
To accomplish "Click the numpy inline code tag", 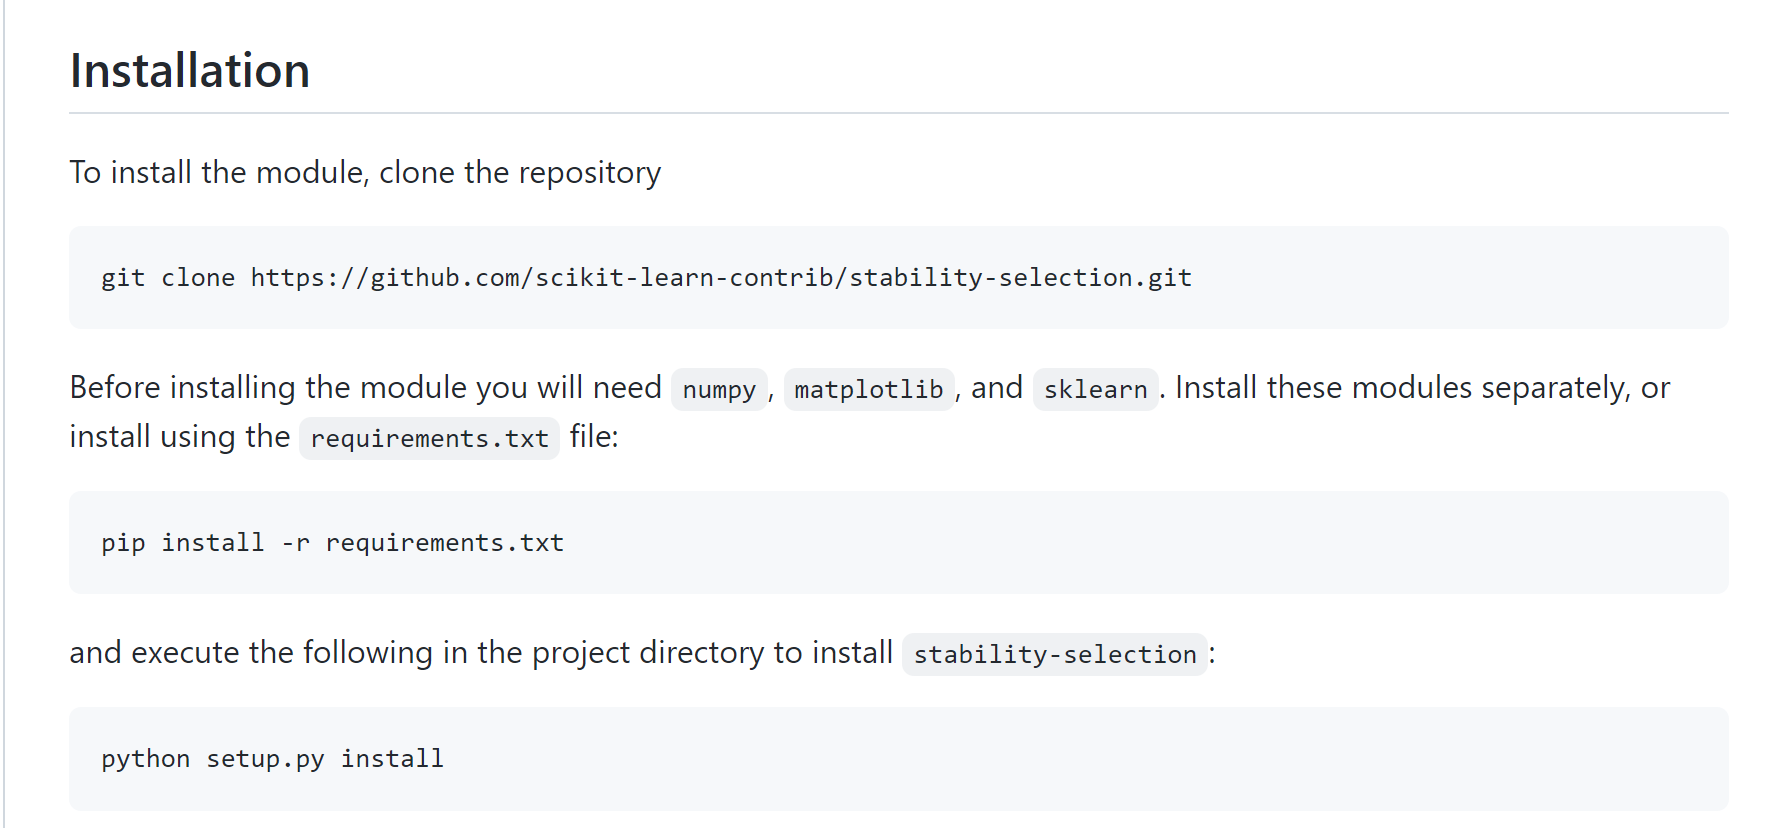I will coord(719,389).
